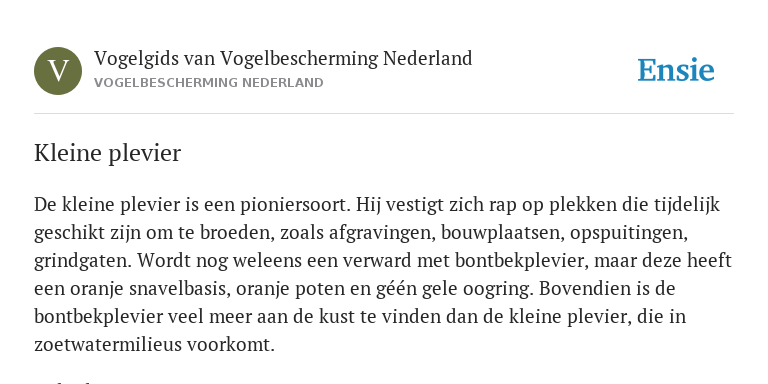Select the grey VOGELBESCHERMING NEDERLAND author label
The image size is (768, 384).
[x=209, y=83]
